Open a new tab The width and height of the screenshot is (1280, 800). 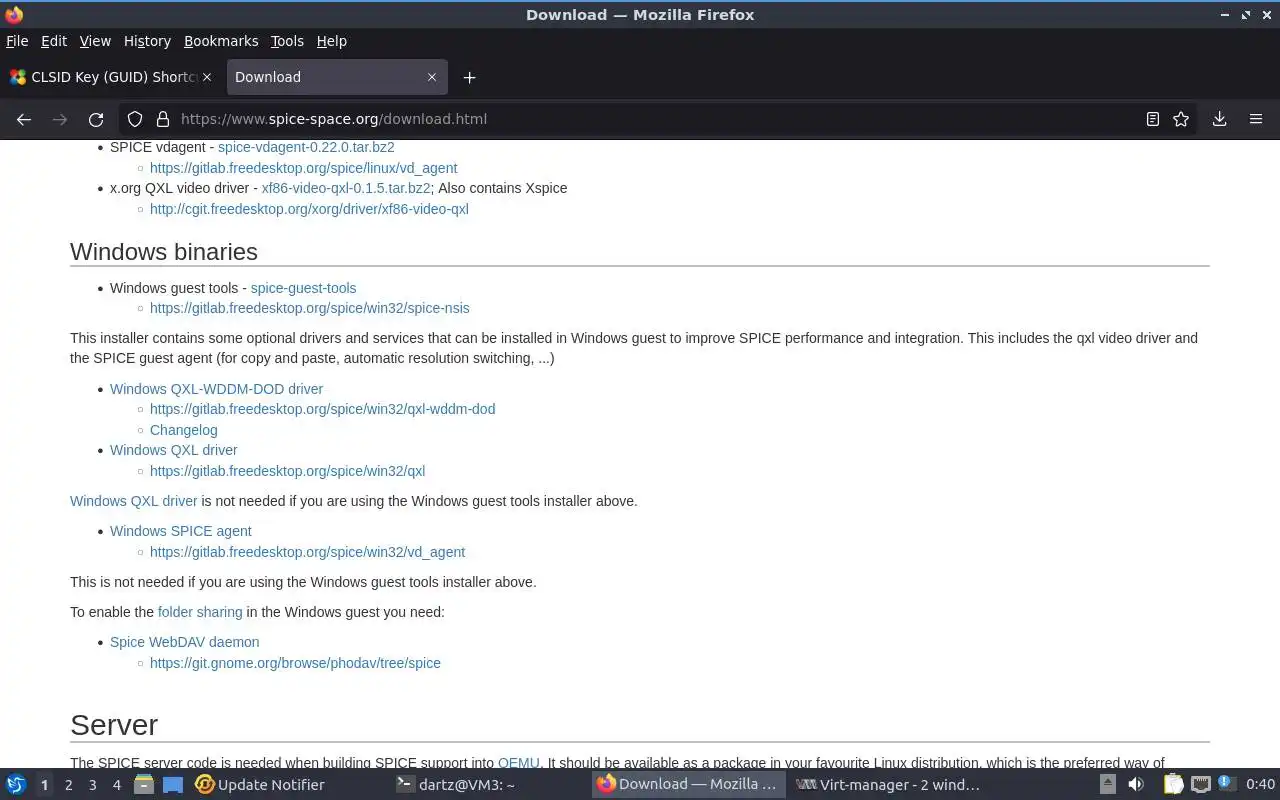[x=469, y=77]
